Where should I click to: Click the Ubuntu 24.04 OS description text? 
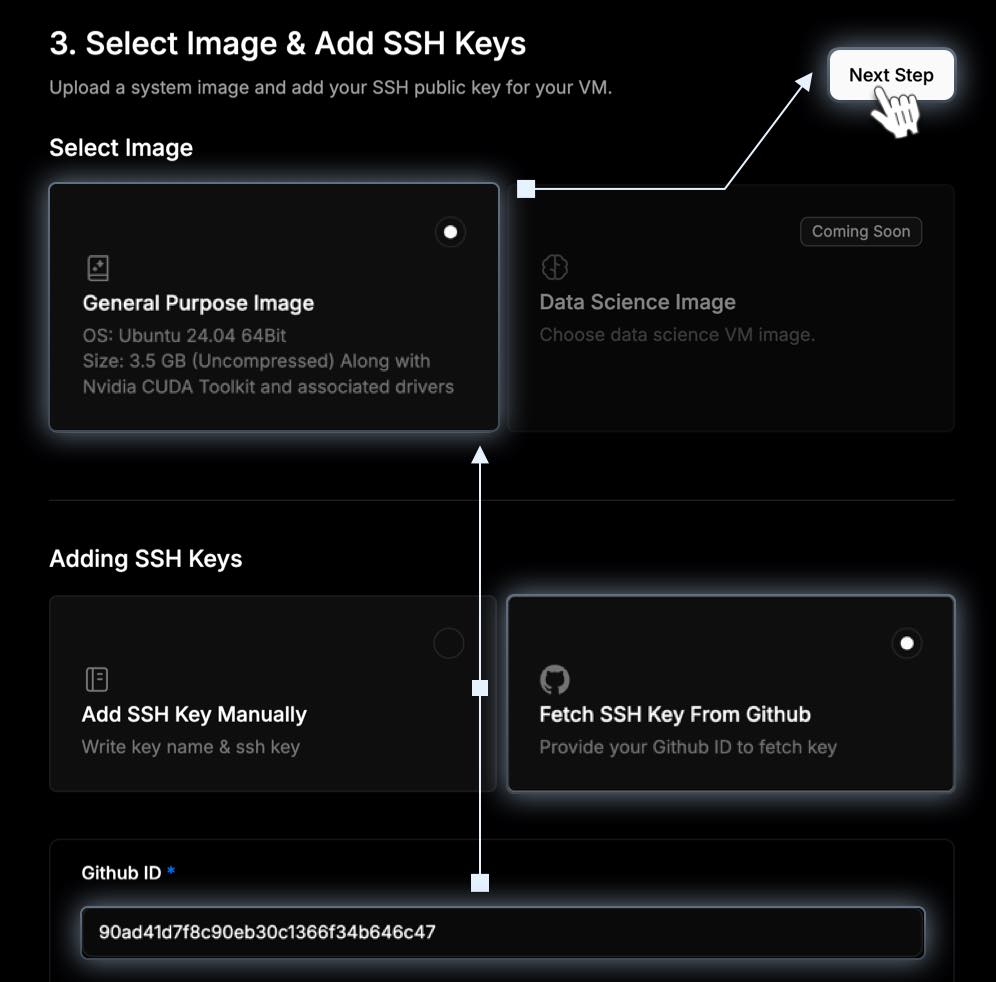tap(184, 335)
